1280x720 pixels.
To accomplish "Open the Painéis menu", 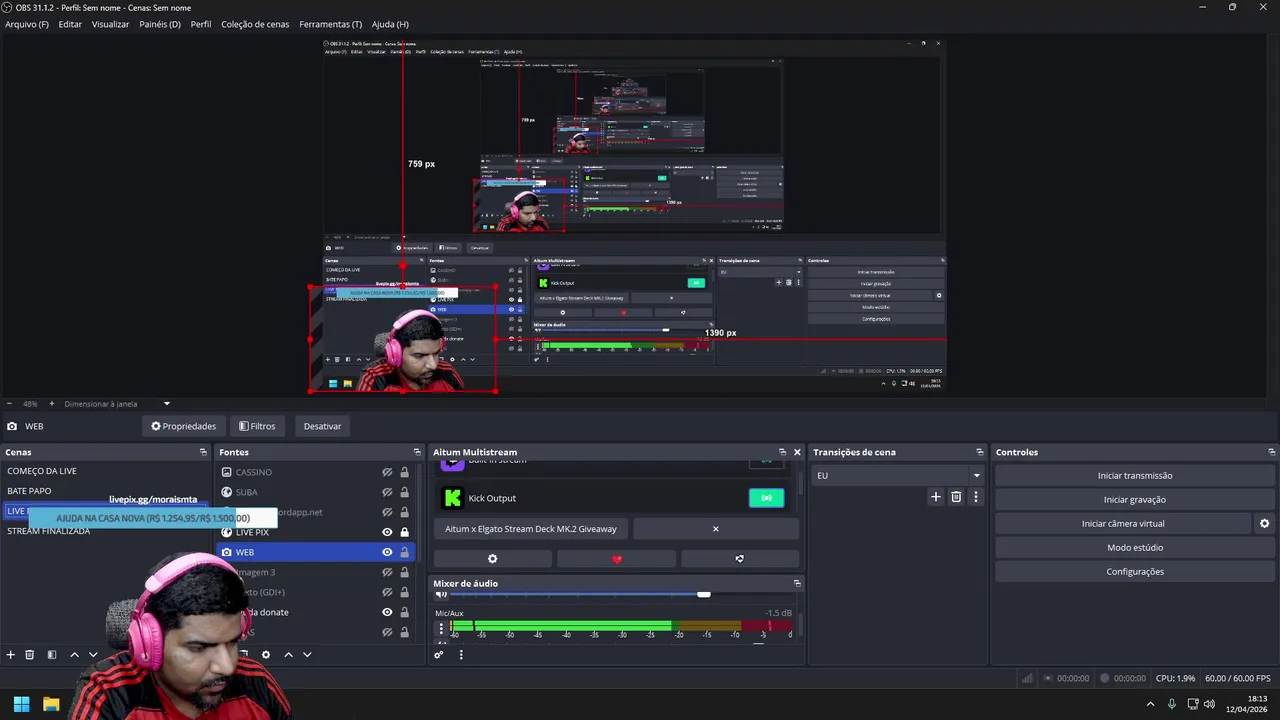I will tap(160, 24).
